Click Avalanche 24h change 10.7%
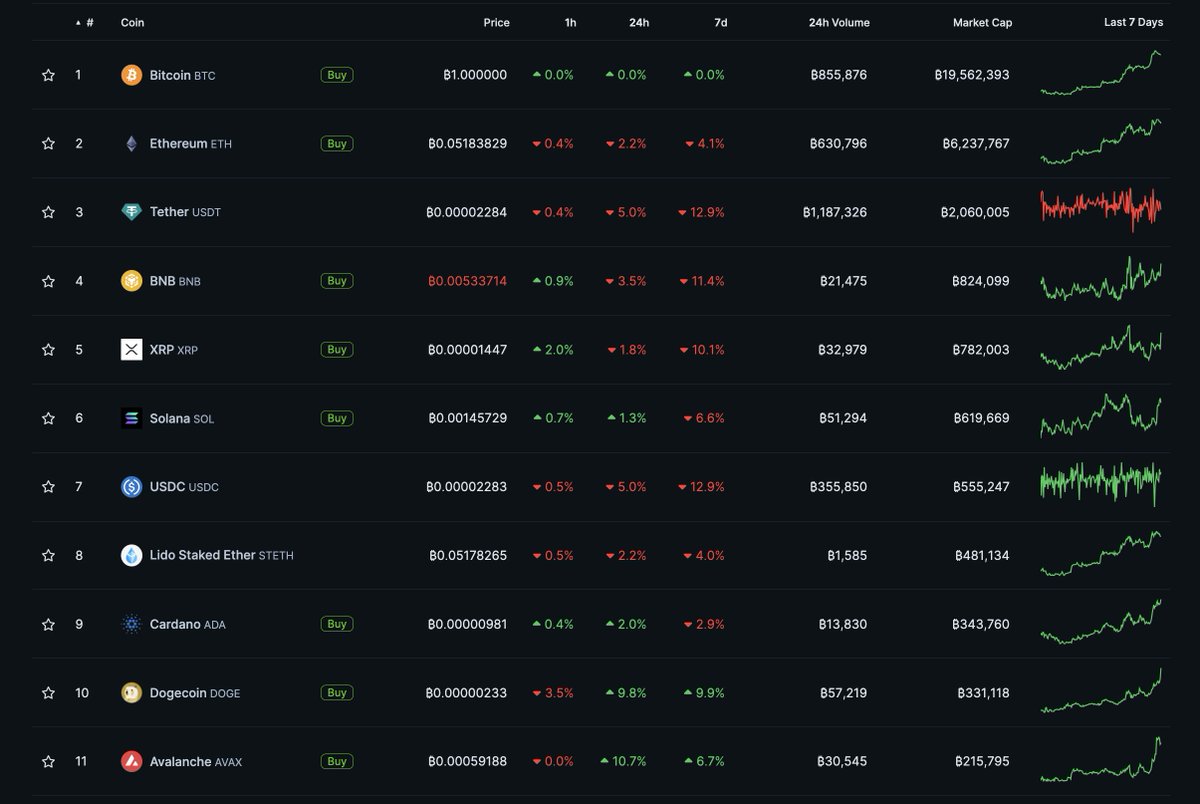The image size is (1200, 804). click(x=624, y=762)
